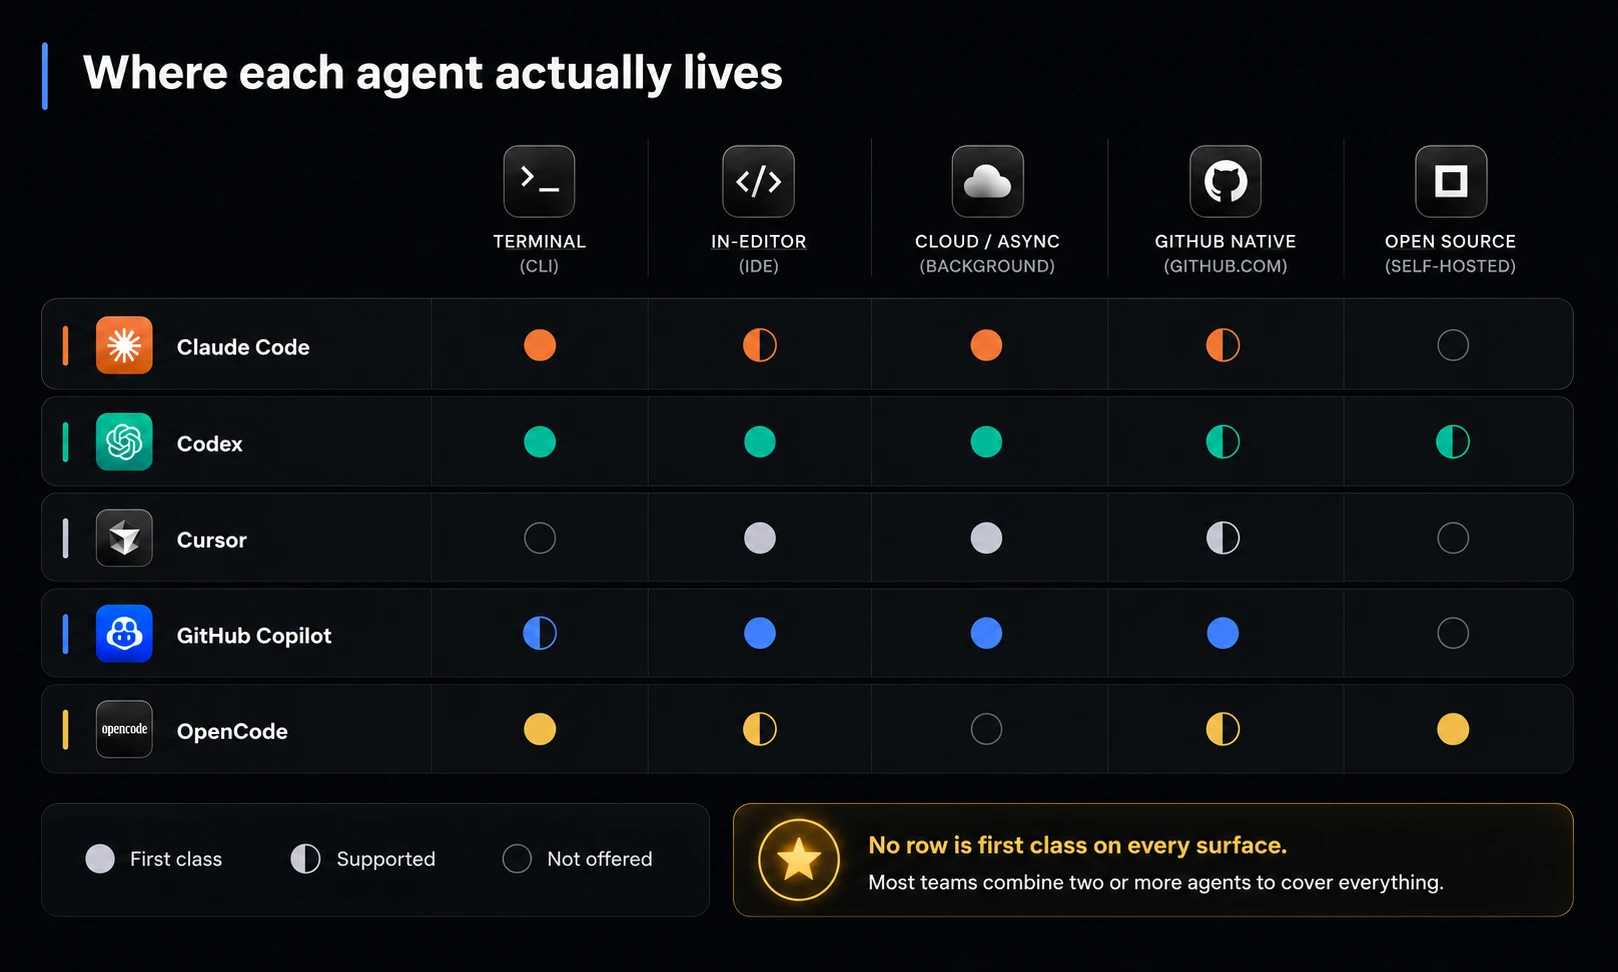Click Codex's Open Source half green dot
The width and height of the screenshot is (1618, 972).
tap(1453, 441)
